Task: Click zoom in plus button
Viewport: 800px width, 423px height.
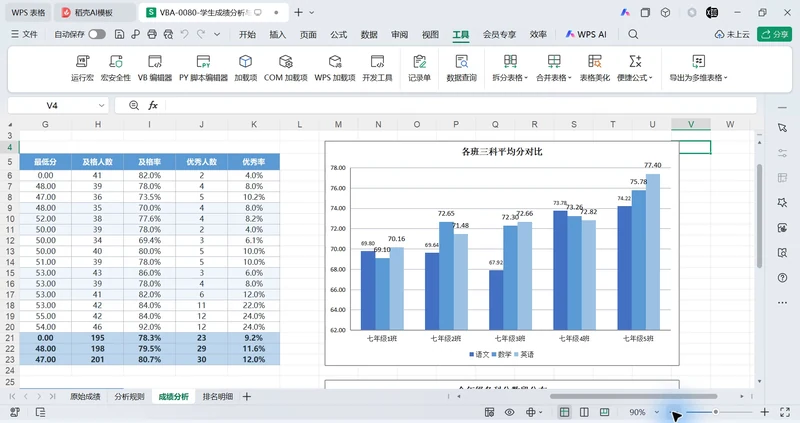Action: coord(765,412)
